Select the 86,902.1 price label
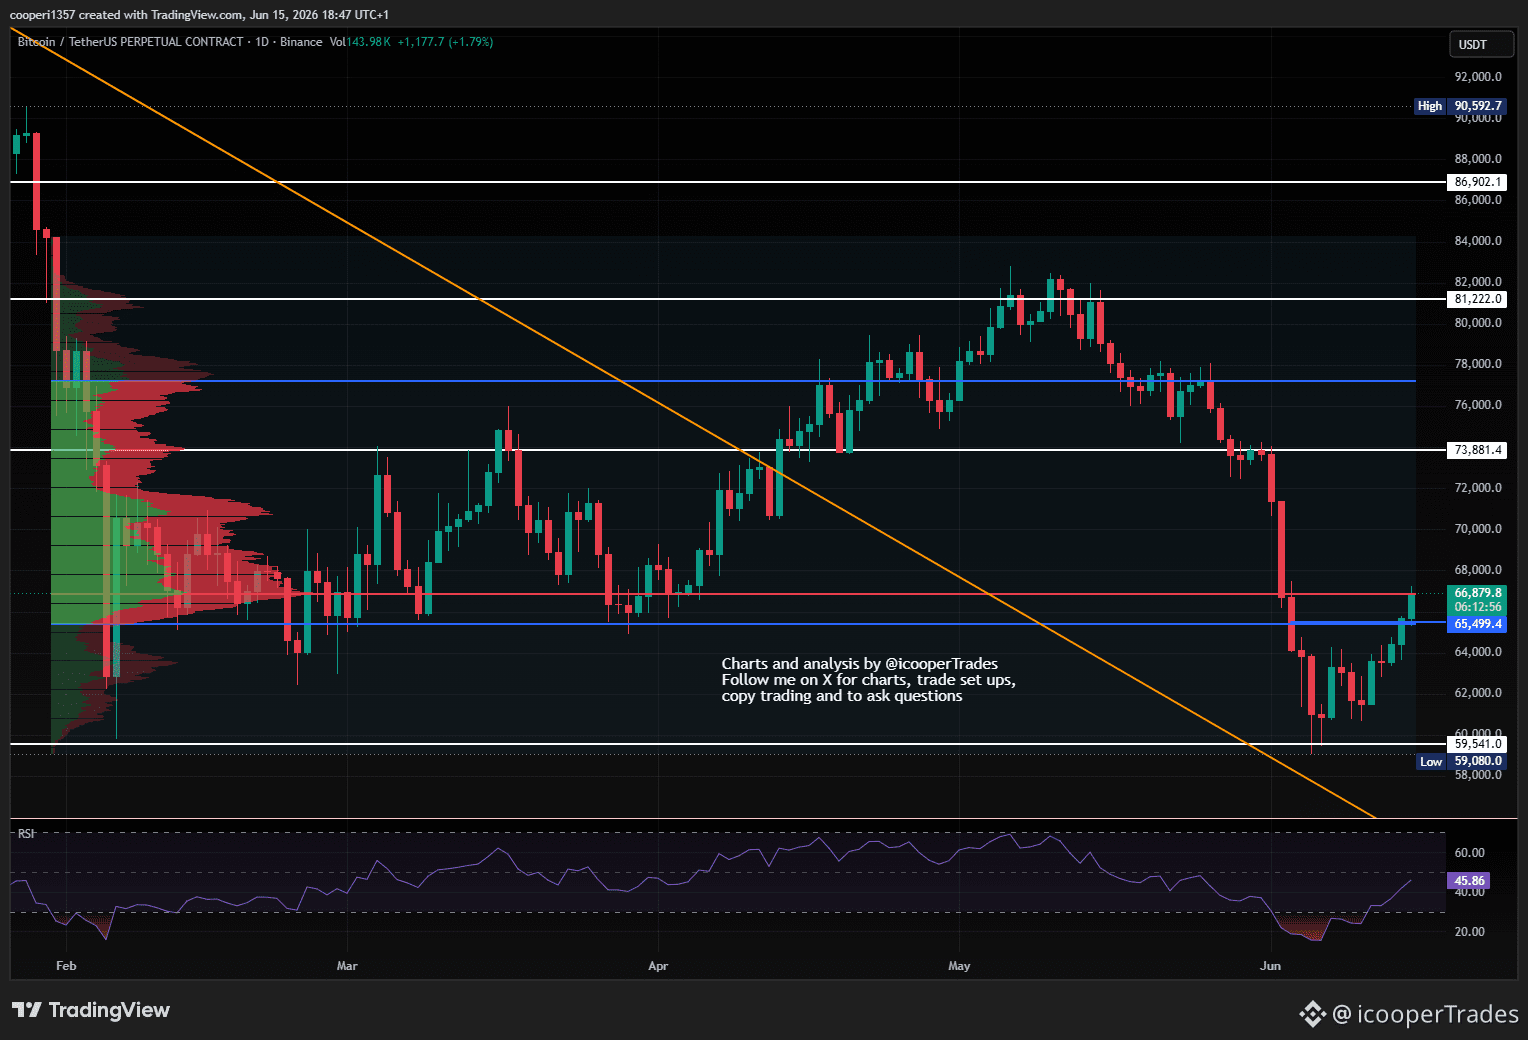 point(1477,182)
